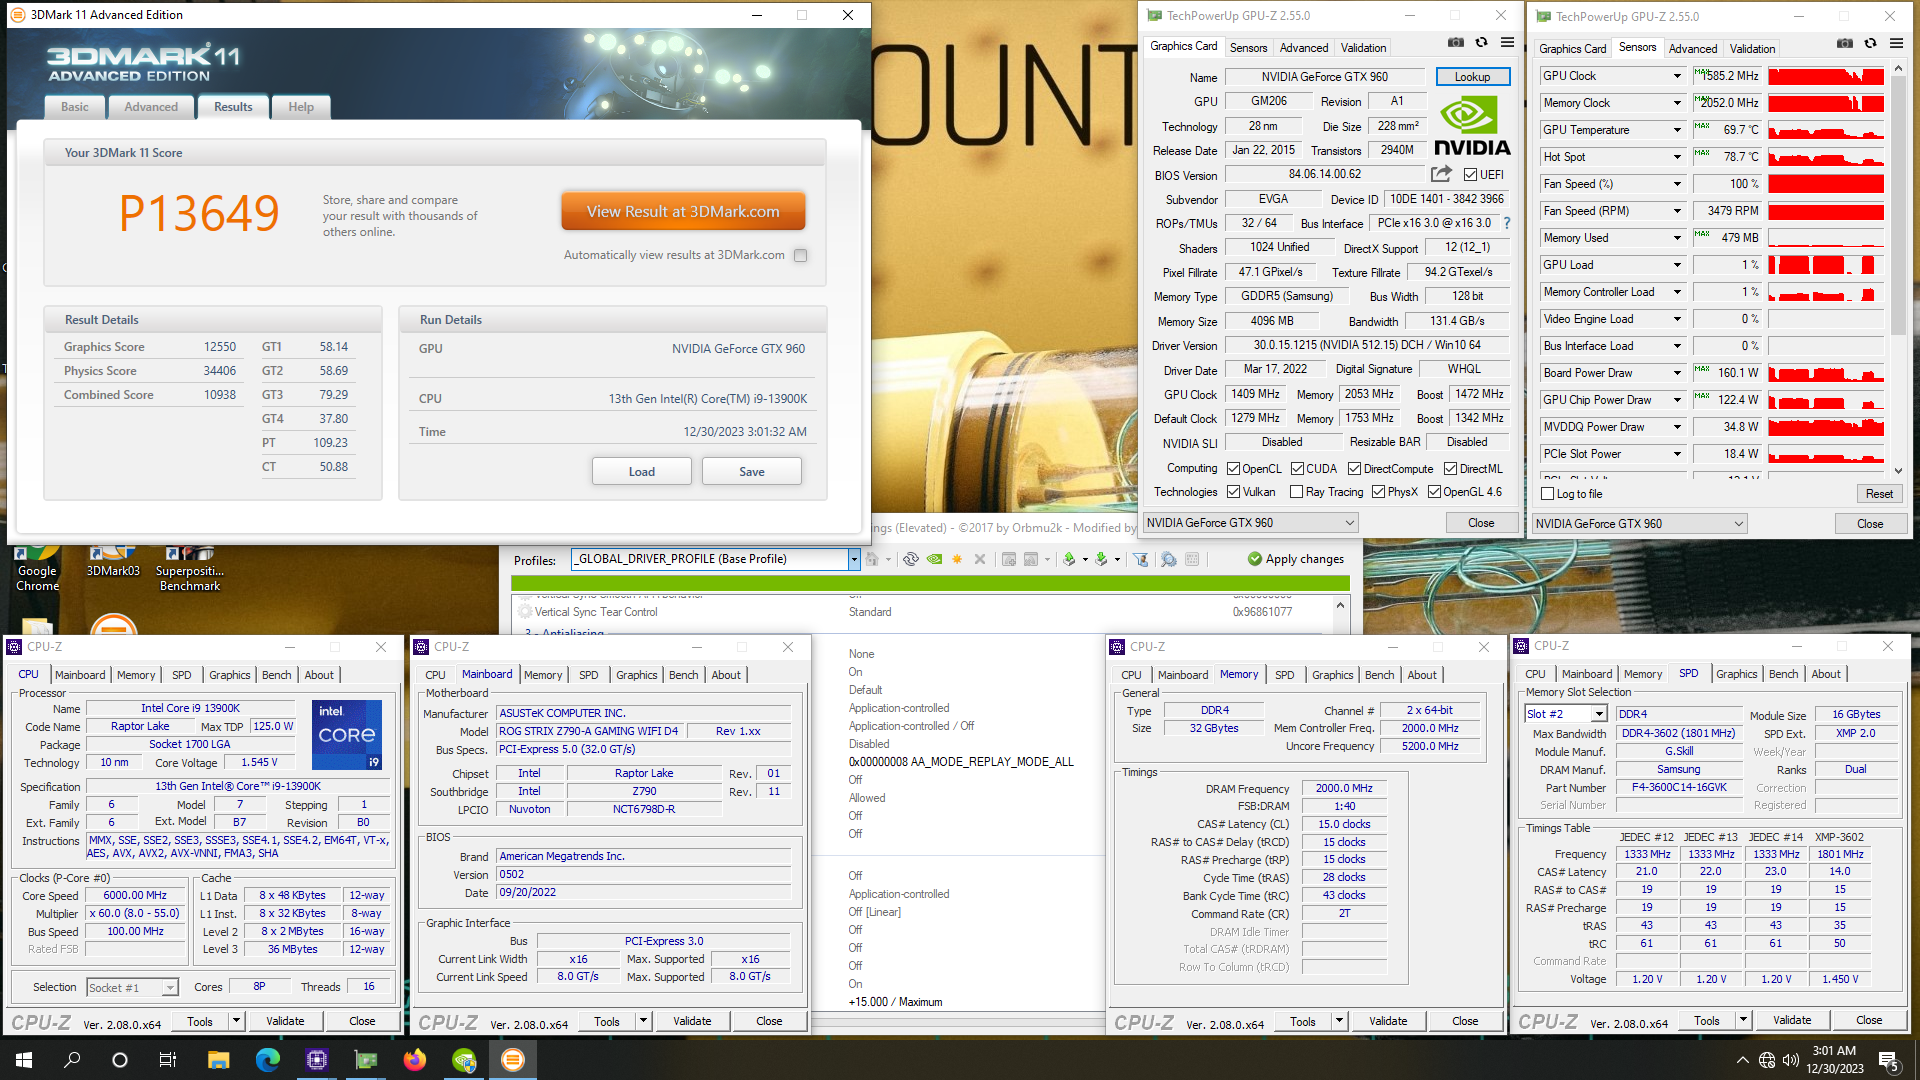The height and width of the screenshot is (1080, 1920).
Task: Click the refresh profiles icon in Inspector toolbar
Action: (x=910, y=559)
